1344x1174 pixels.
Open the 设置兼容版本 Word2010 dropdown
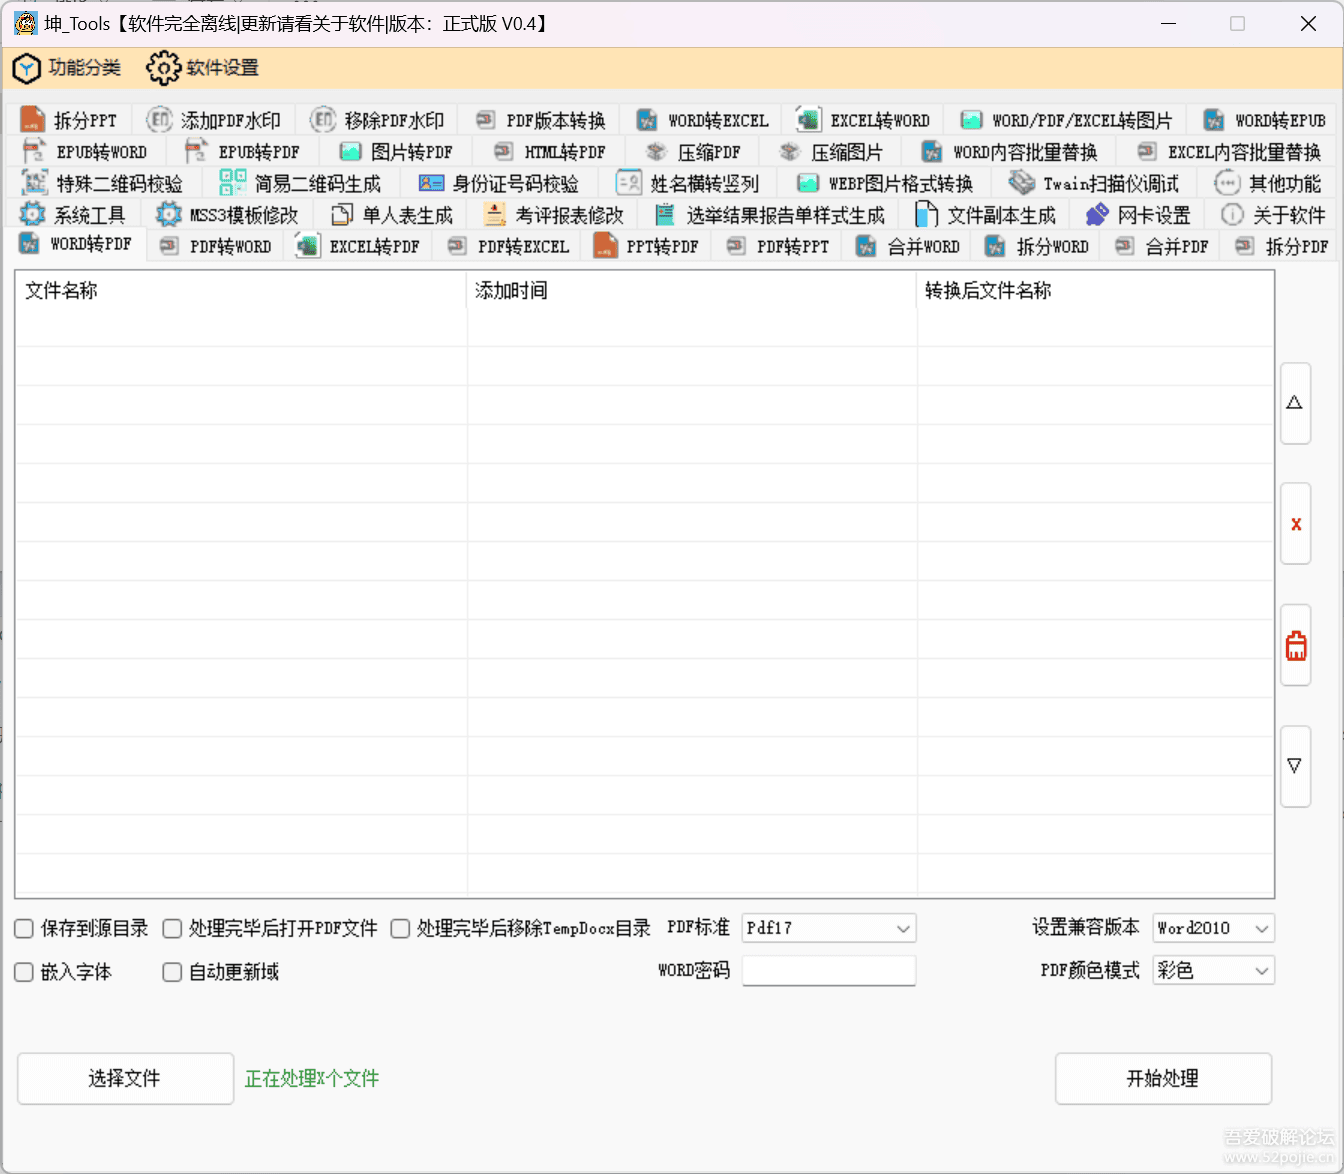1261,929
